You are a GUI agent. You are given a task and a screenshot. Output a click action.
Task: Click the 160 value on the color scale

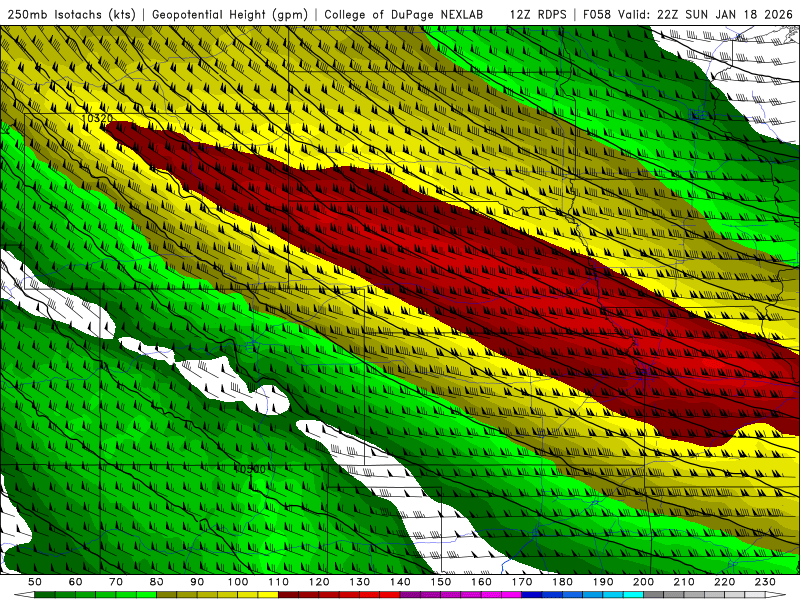(481, 582)
